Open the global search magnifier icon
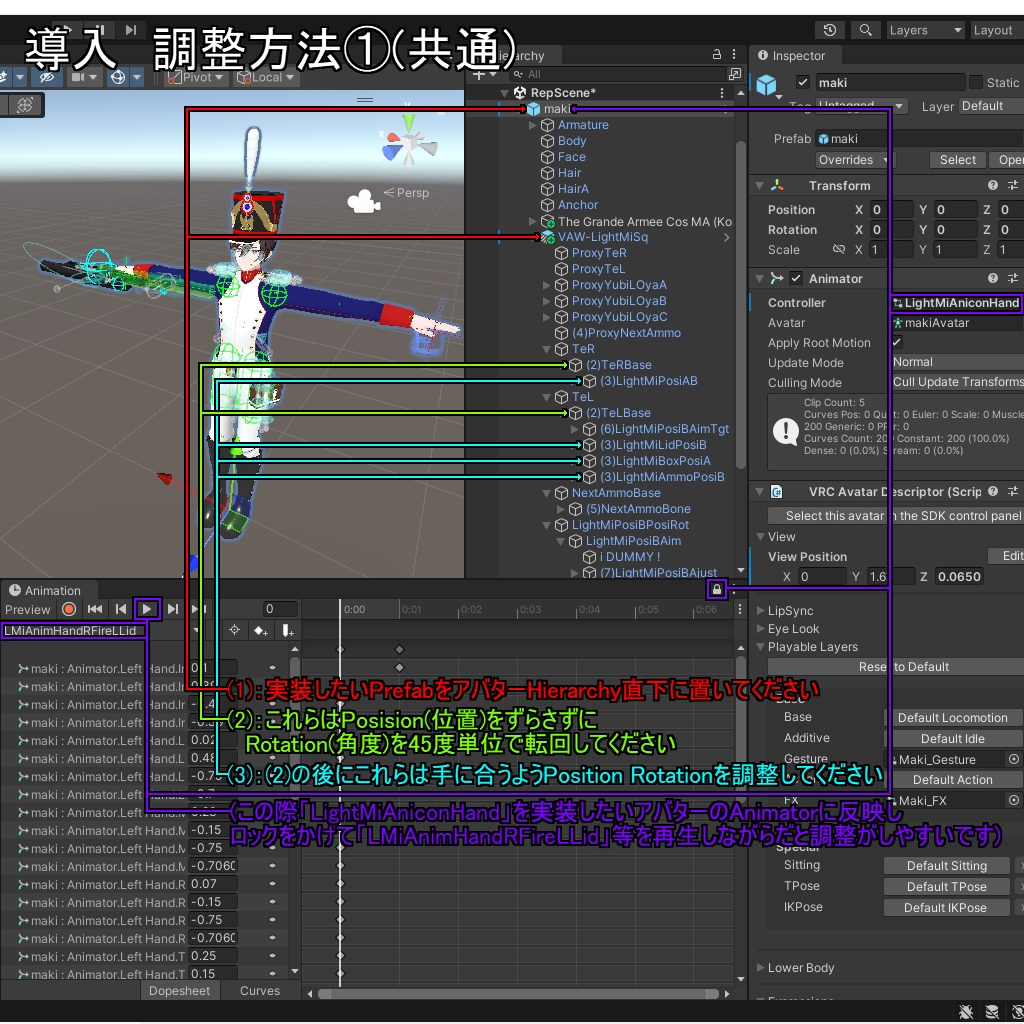The width and height of the screenshot is (1024, 1024). coord(865,30)
